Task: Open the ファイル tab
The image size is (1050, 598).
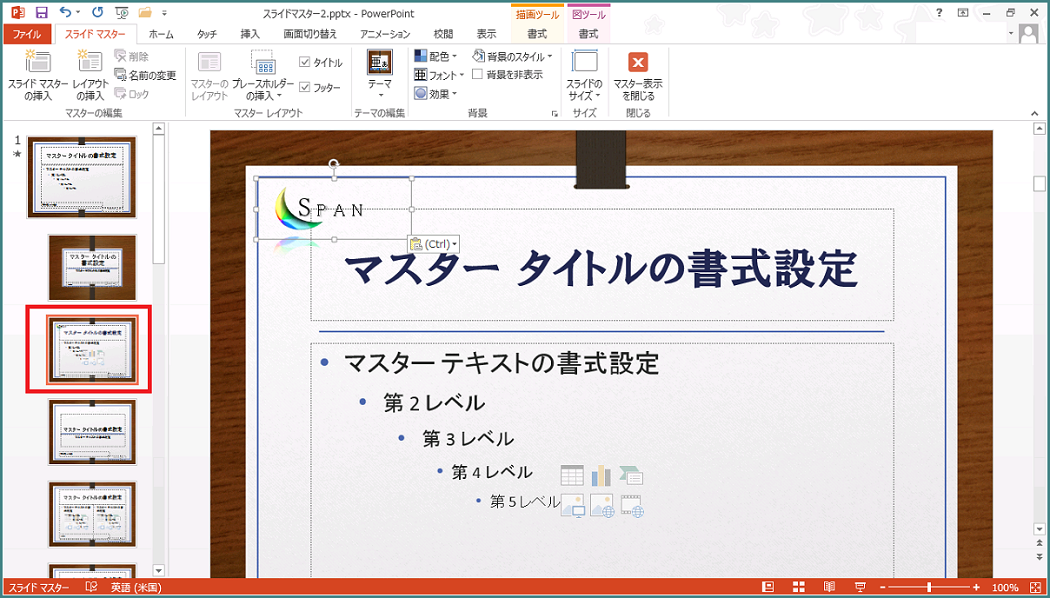Action: coord(27,33)
